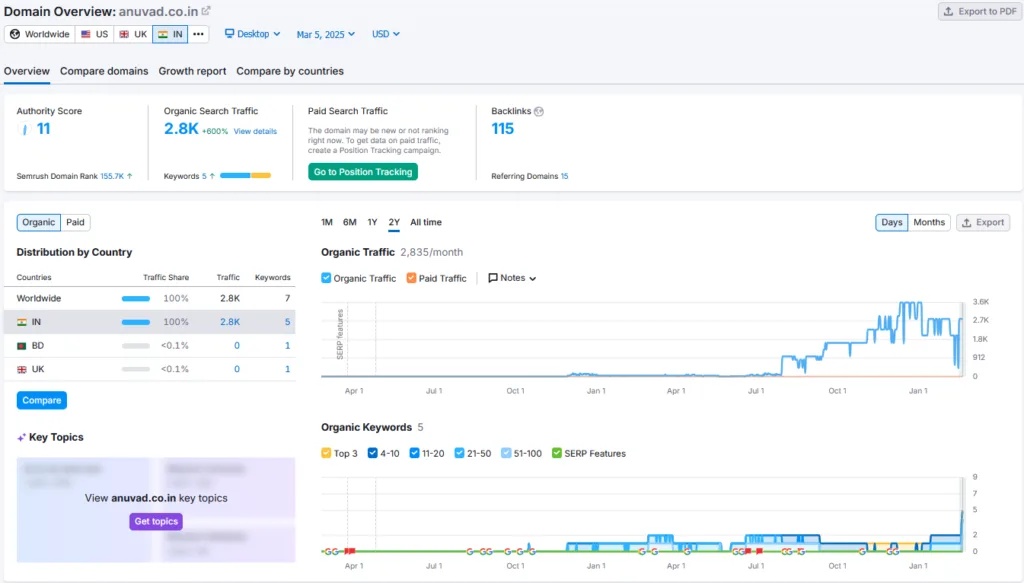The width and height of the screenshot is (1024, 583).
Task: Open more databases ellipsis menu
Action: click(x=199, y=34)
